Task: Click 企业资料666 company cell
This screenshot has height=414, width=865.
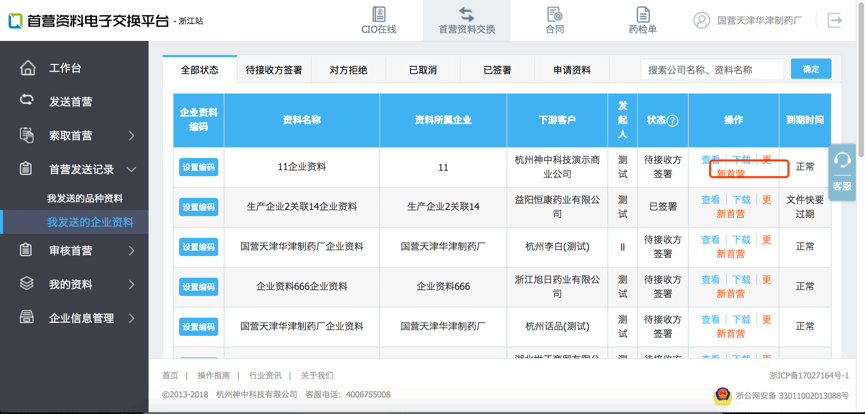Action: click(x=443, y=287)
